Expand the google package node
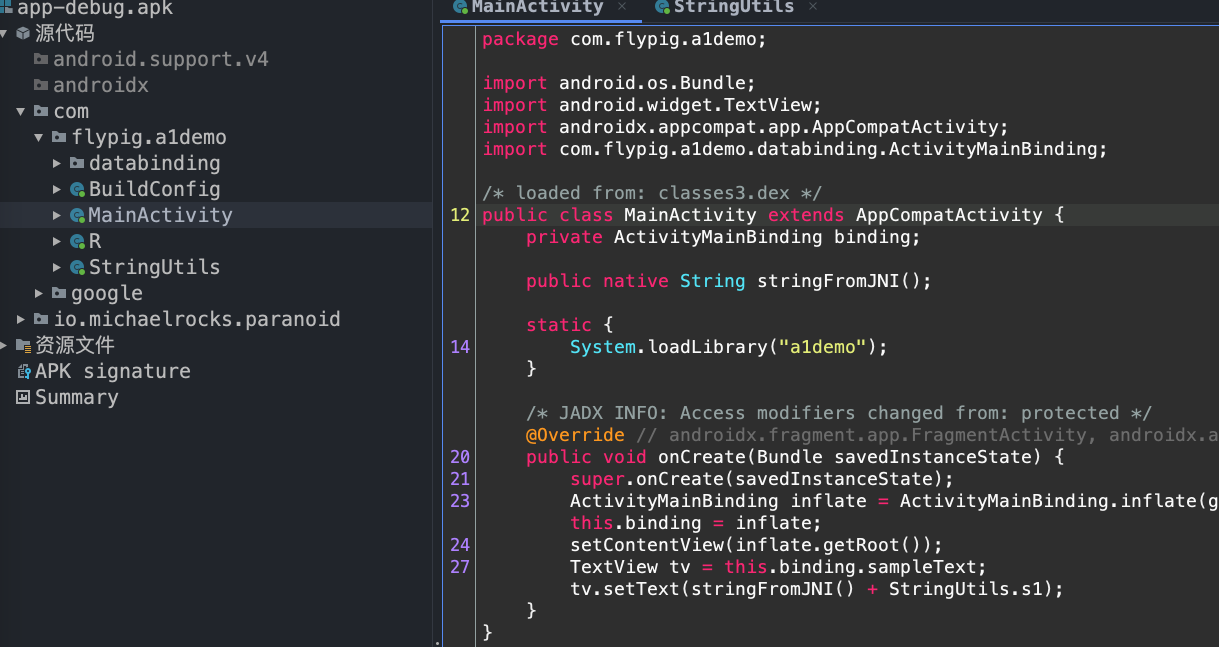This screenshot has width=1219, height=647. click(39, 293)
